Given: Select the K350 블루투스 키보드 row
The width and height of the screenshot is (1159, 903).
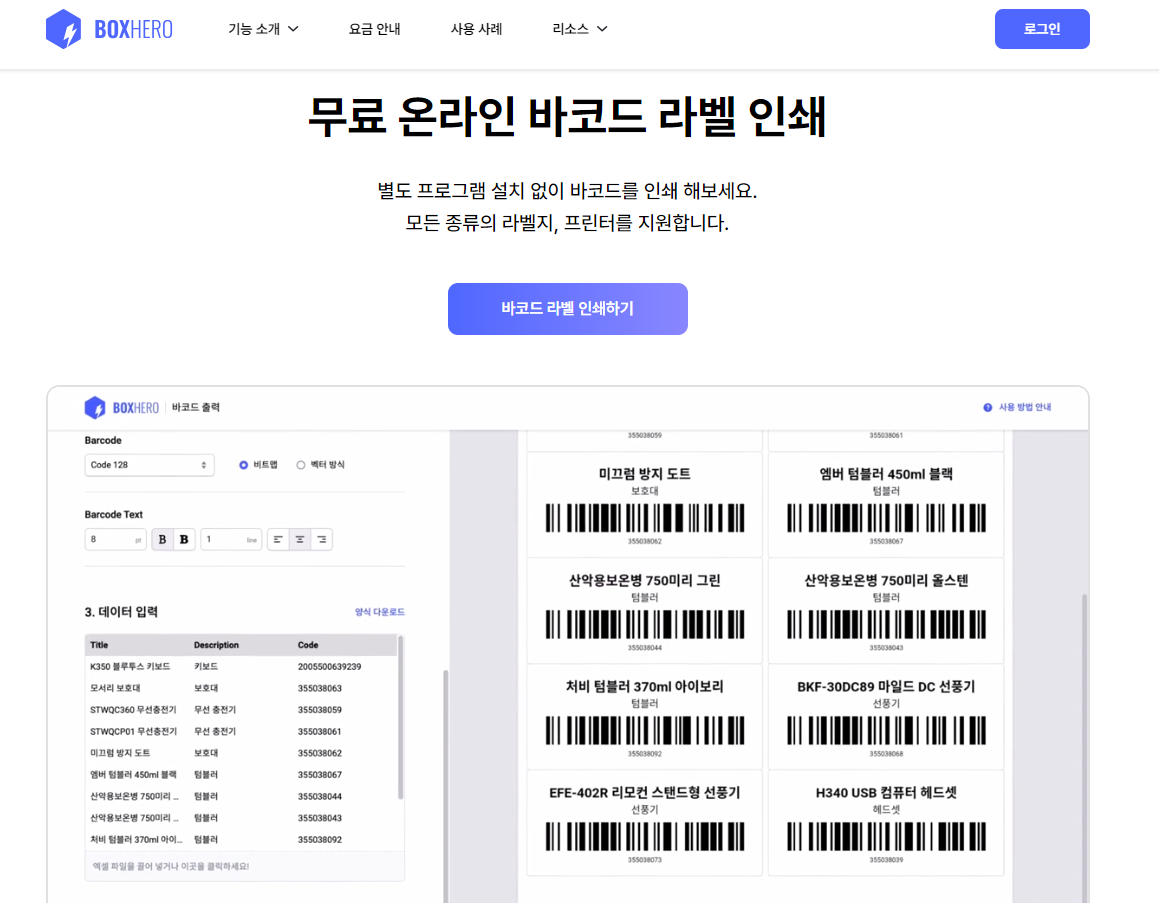Looking at the screenshot, I should click(241, 667).
